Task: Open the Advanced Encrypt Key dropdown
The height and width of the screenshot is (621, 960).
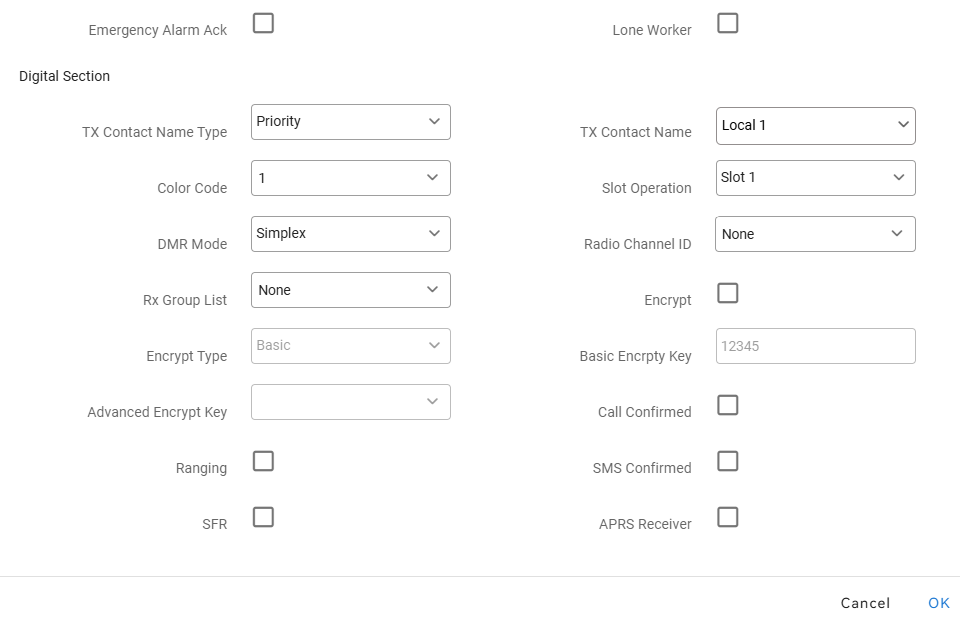Action: coord(350,402)
